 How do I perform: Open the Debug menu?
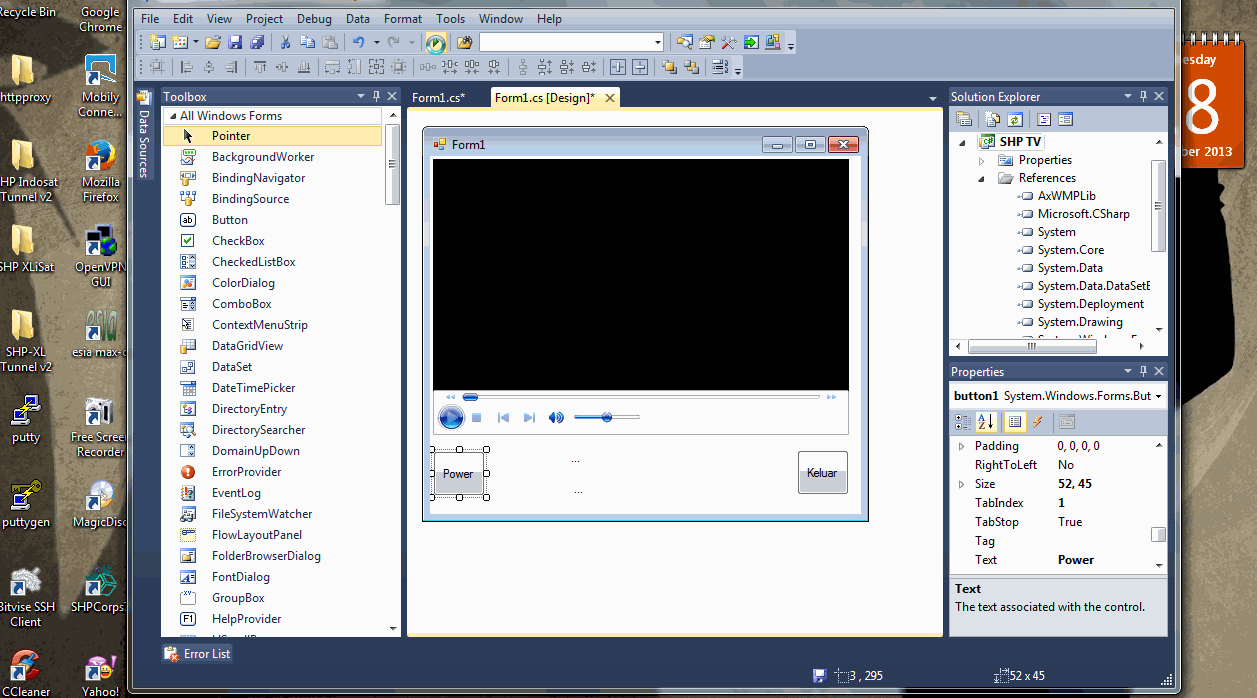(314, 19)
